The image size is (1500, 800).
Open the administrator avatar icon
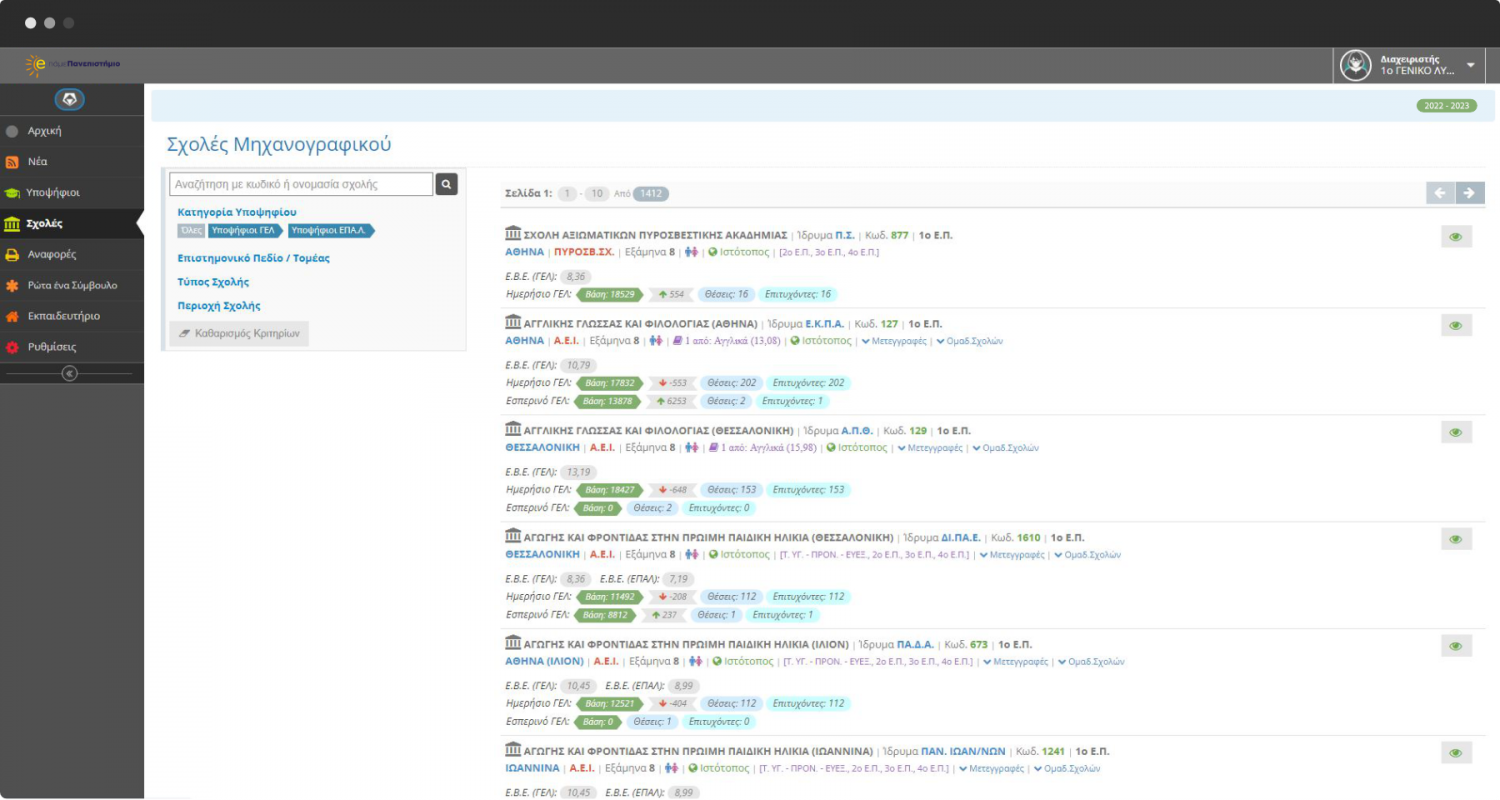pos(1355,66)
